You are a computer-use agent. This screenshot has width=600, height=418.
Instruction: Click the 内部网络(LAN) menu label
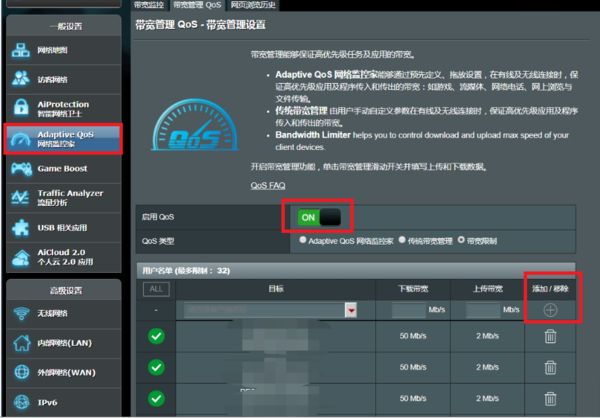[x=65, y=343]
